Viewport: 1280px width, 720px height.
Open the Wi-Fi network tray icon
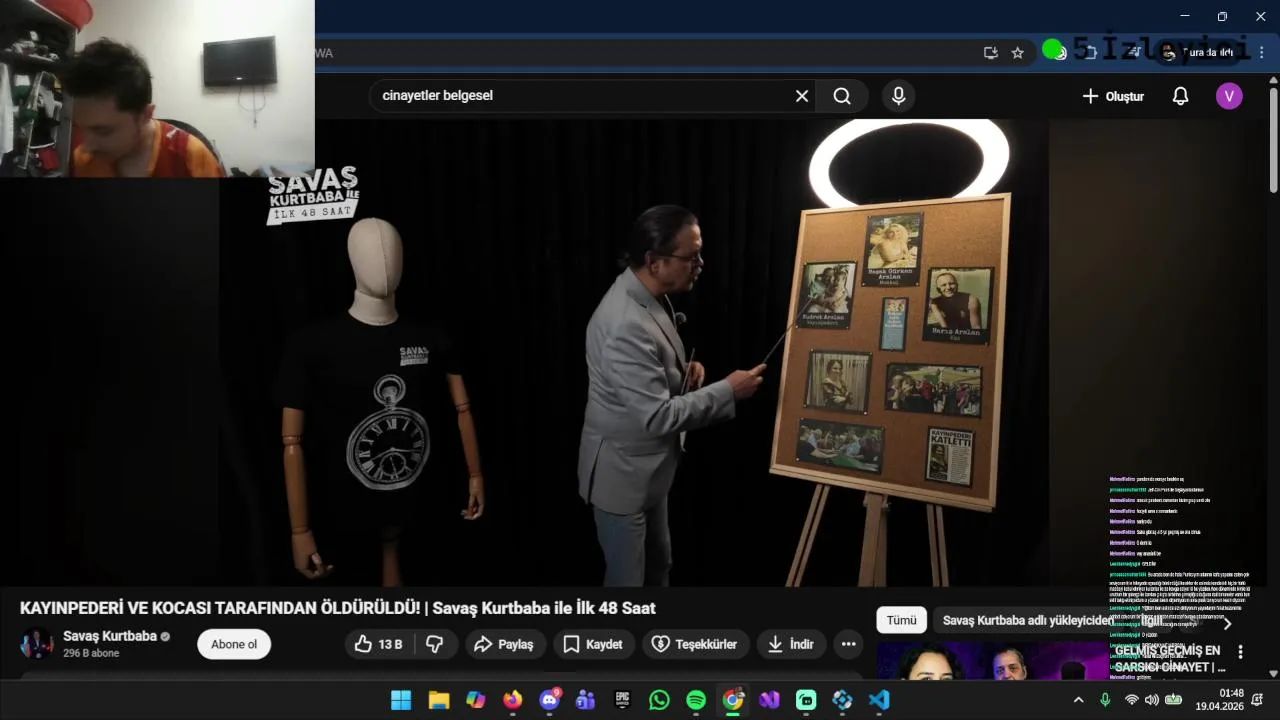point(1132,700)
